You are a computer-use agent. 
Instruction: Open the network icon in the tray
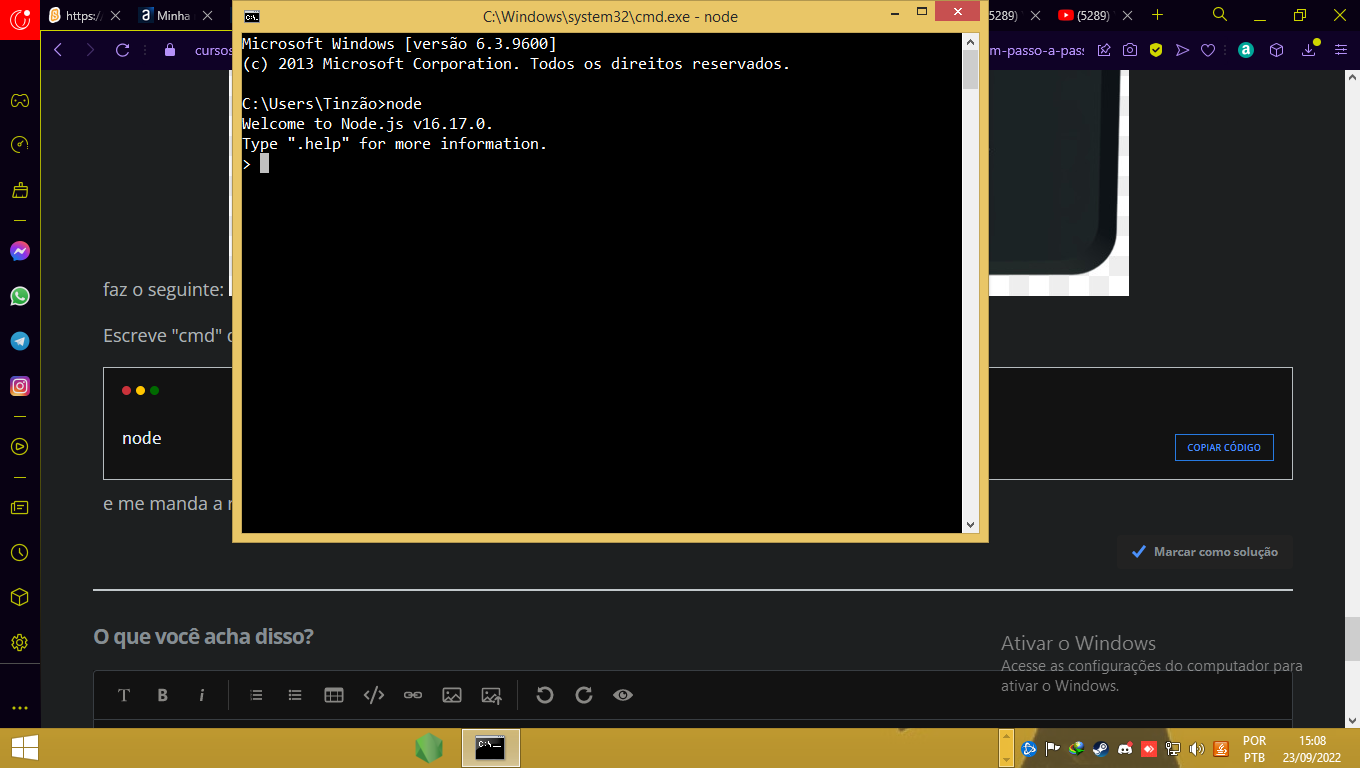1173,748
